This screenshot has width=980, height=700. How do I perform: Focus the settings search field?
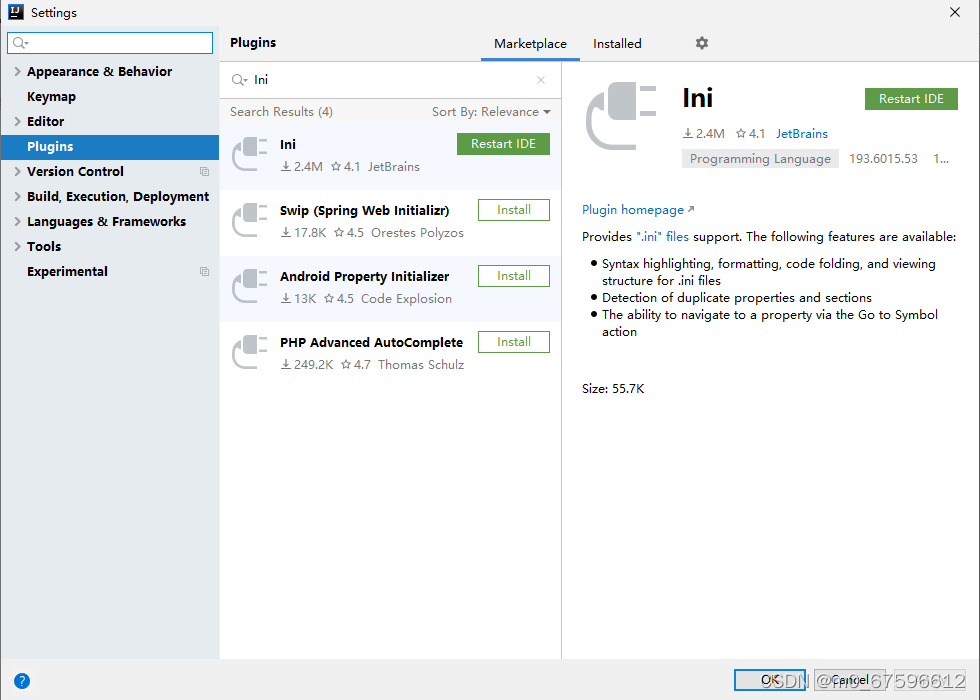pos(110,43)
